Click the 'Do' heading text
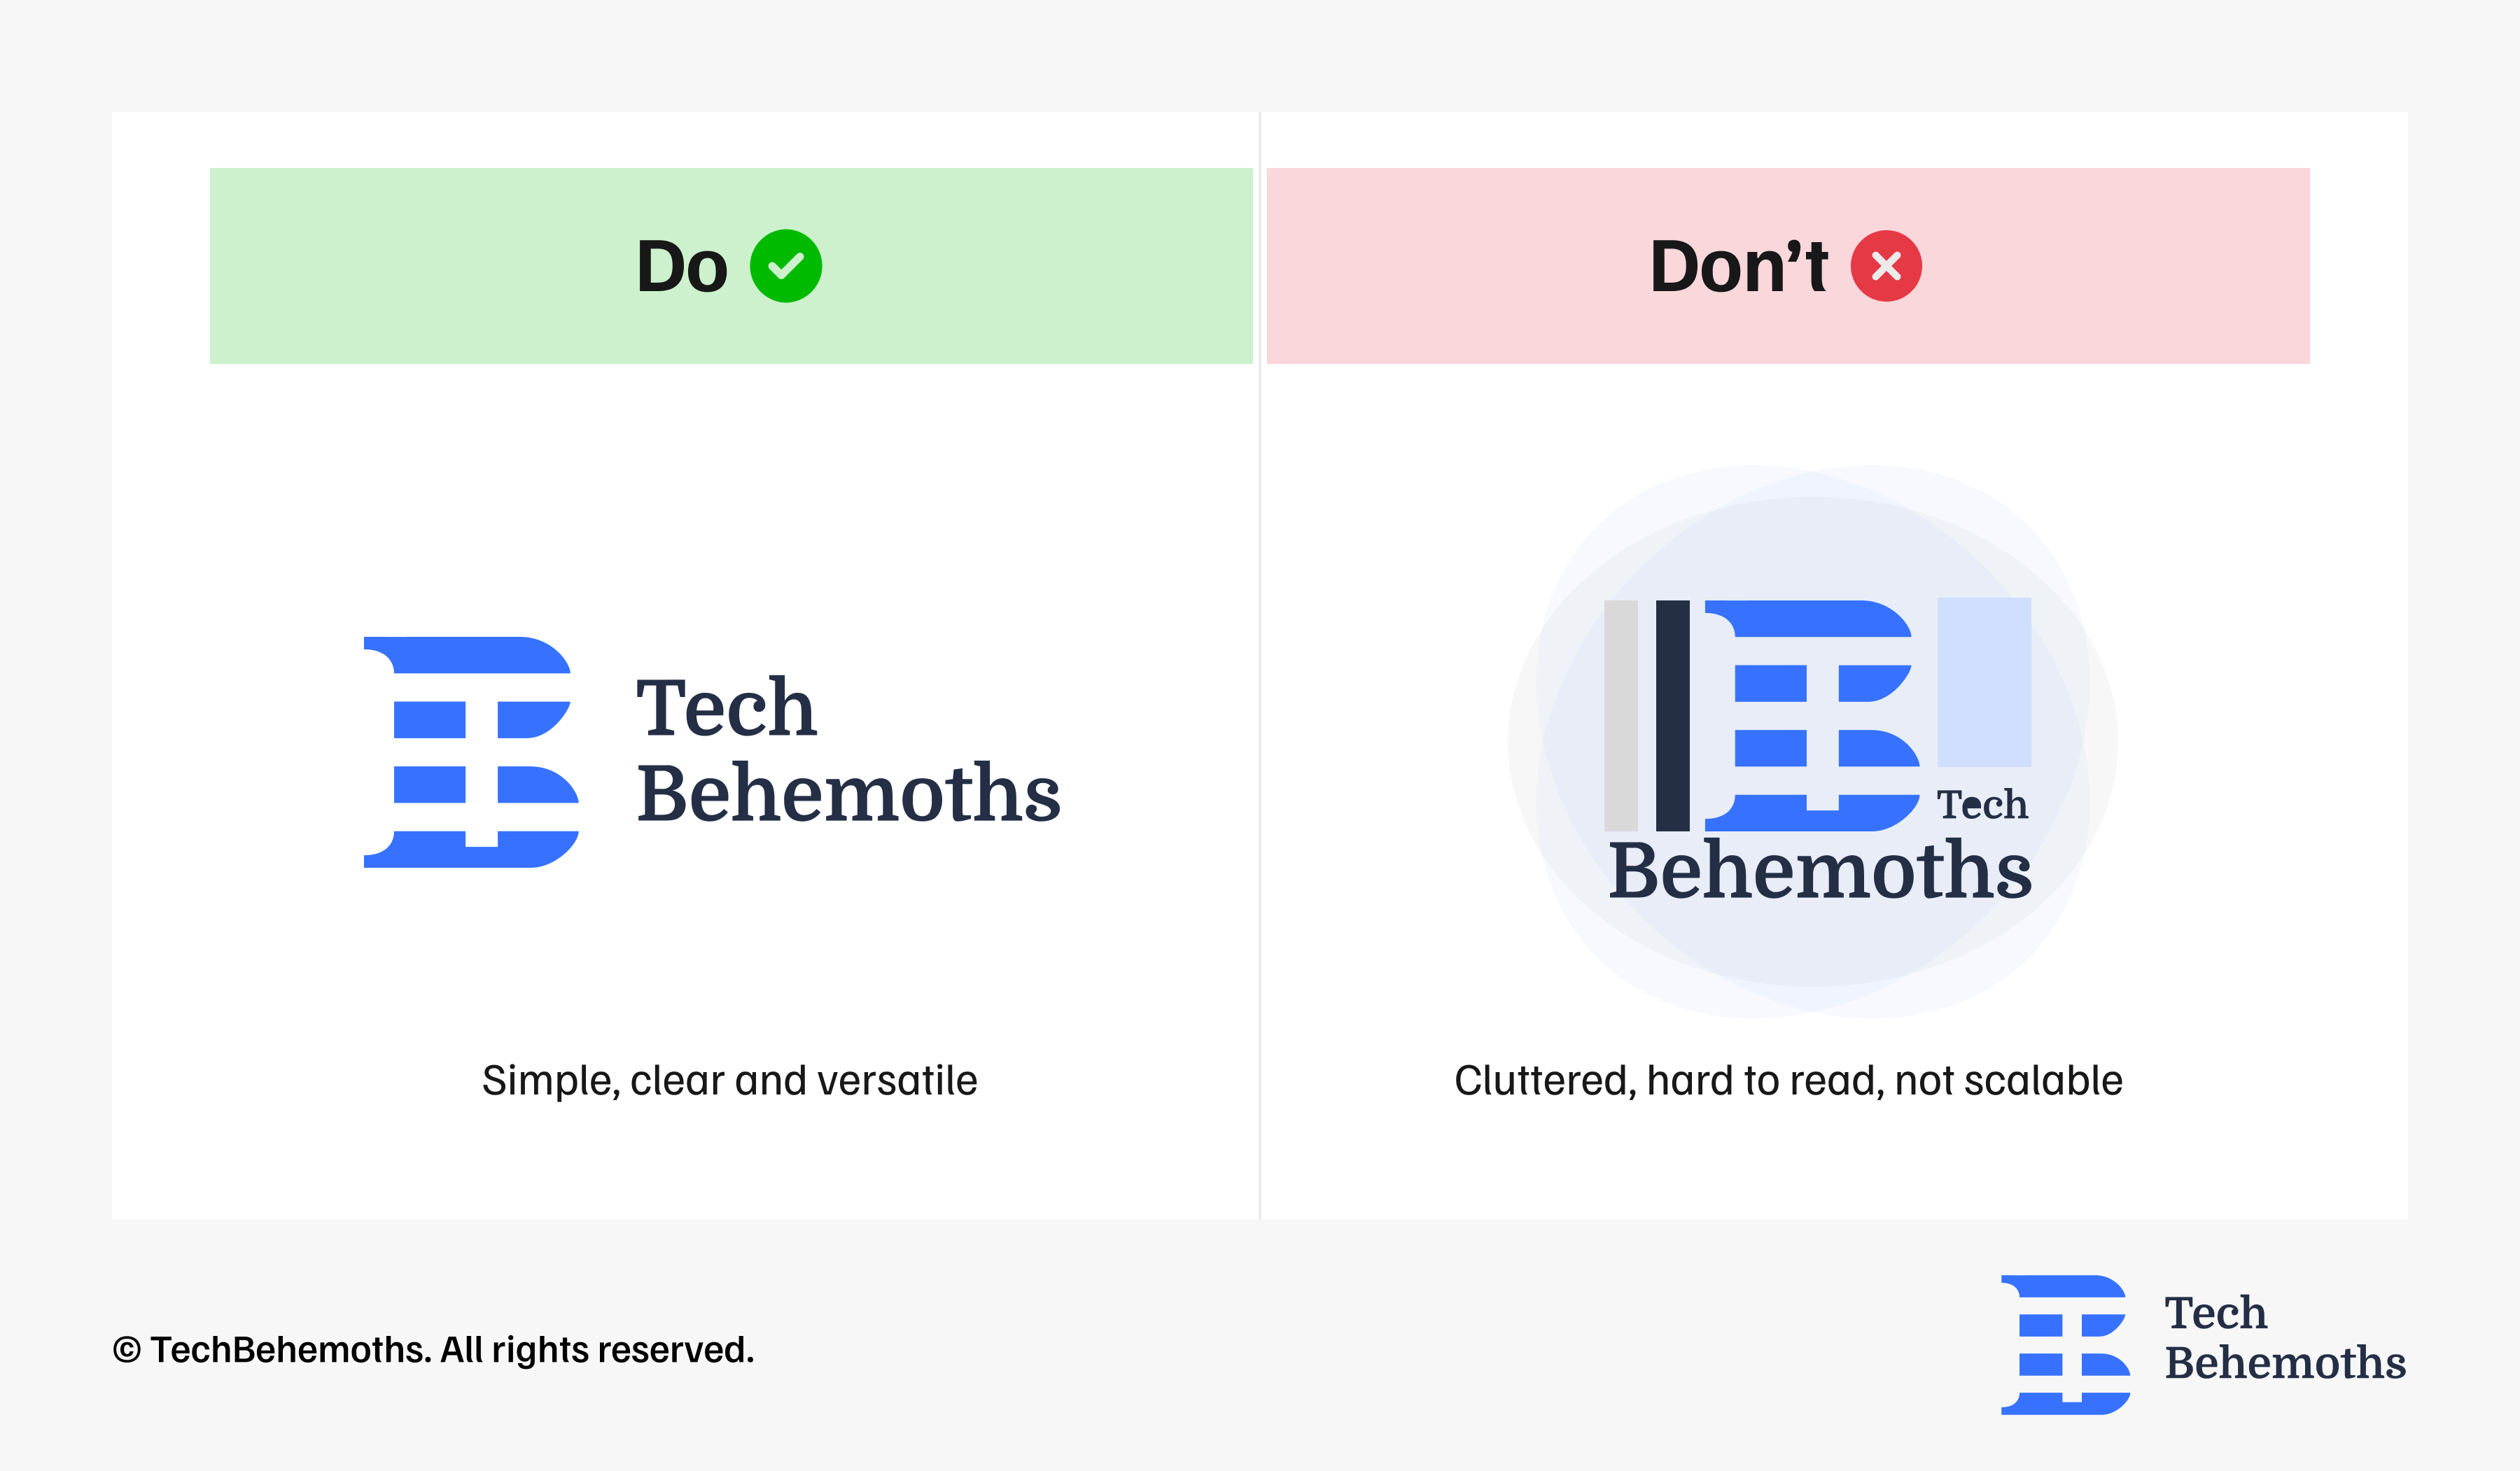 (x=682, y=267)
